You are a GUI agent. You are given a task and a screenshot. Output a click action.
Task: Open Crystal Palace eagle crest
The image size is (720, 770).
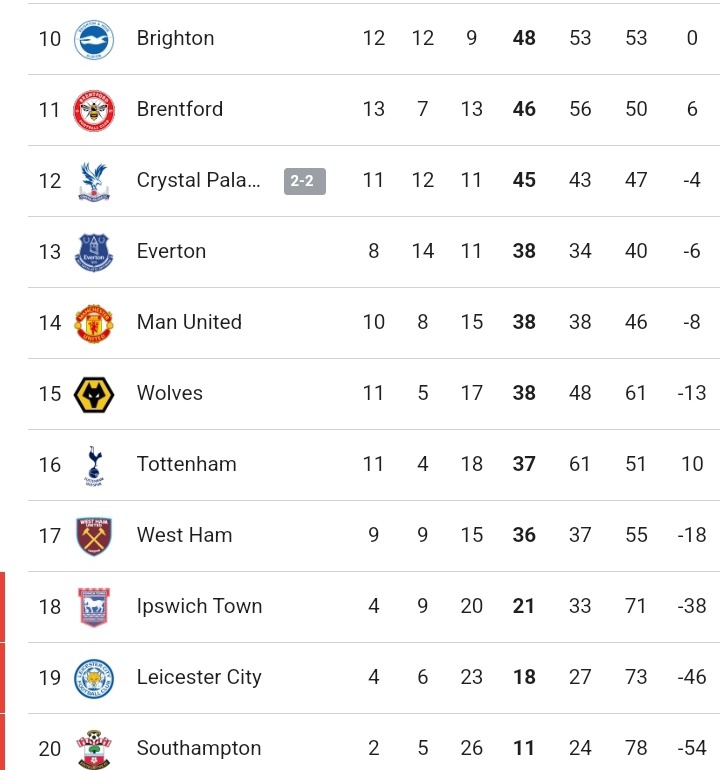(94, 182)
